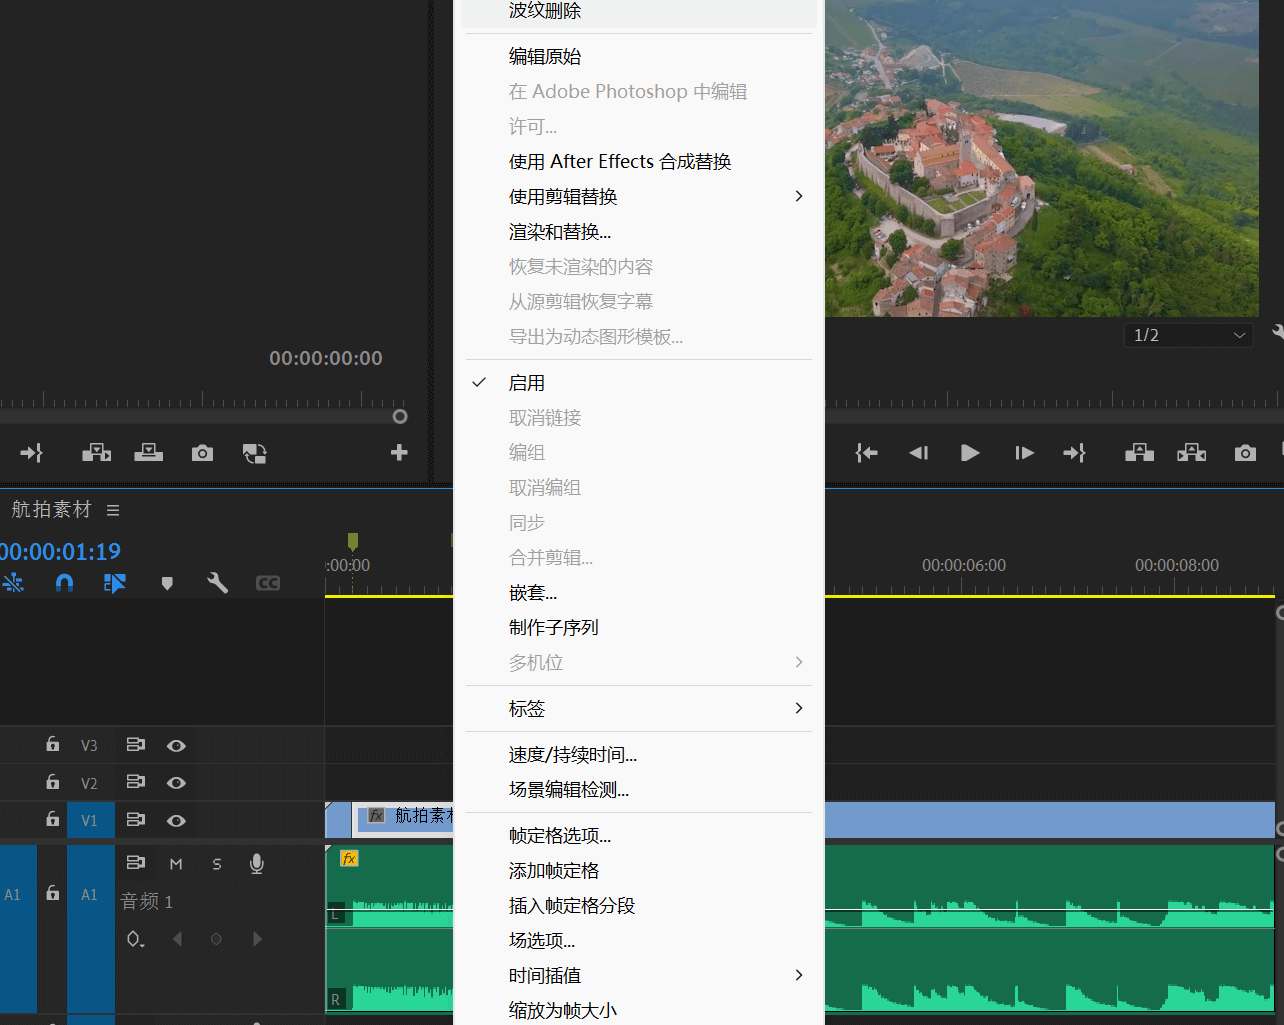Open the source monitor button editor plus
Viewport: 1284px width, 1025px height.
(x=399, y=453)
